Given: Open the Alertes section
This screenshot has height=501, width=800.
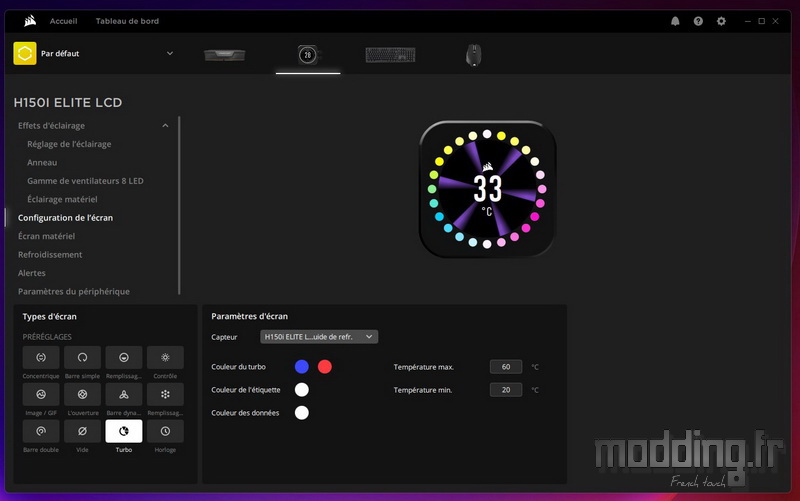Looking at the screenshot, I should pos(31,273).
